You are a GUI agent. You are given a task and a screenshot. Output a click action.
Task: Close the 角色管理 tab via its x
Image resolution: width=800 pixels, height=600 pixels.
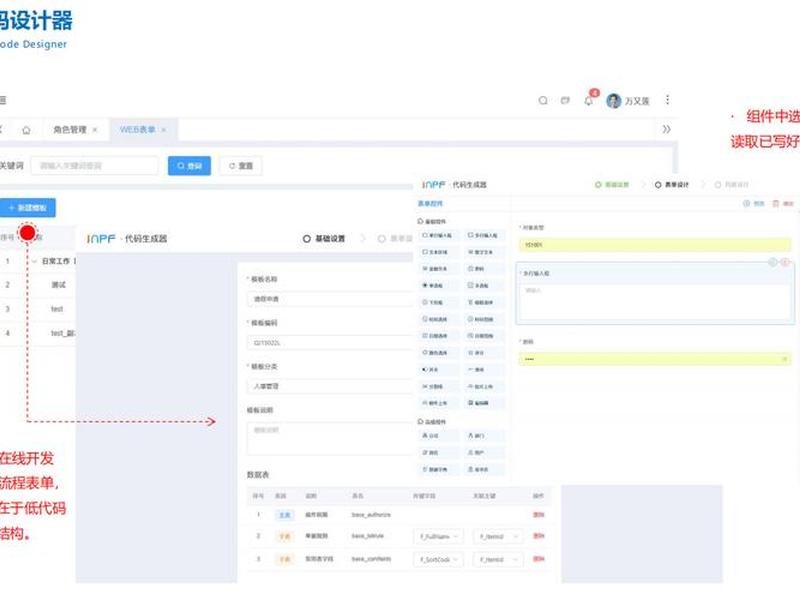(95, 130)
